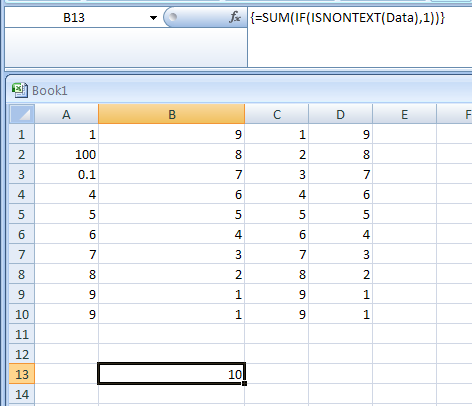Click cell C2 containing 2

pos(277,154)
